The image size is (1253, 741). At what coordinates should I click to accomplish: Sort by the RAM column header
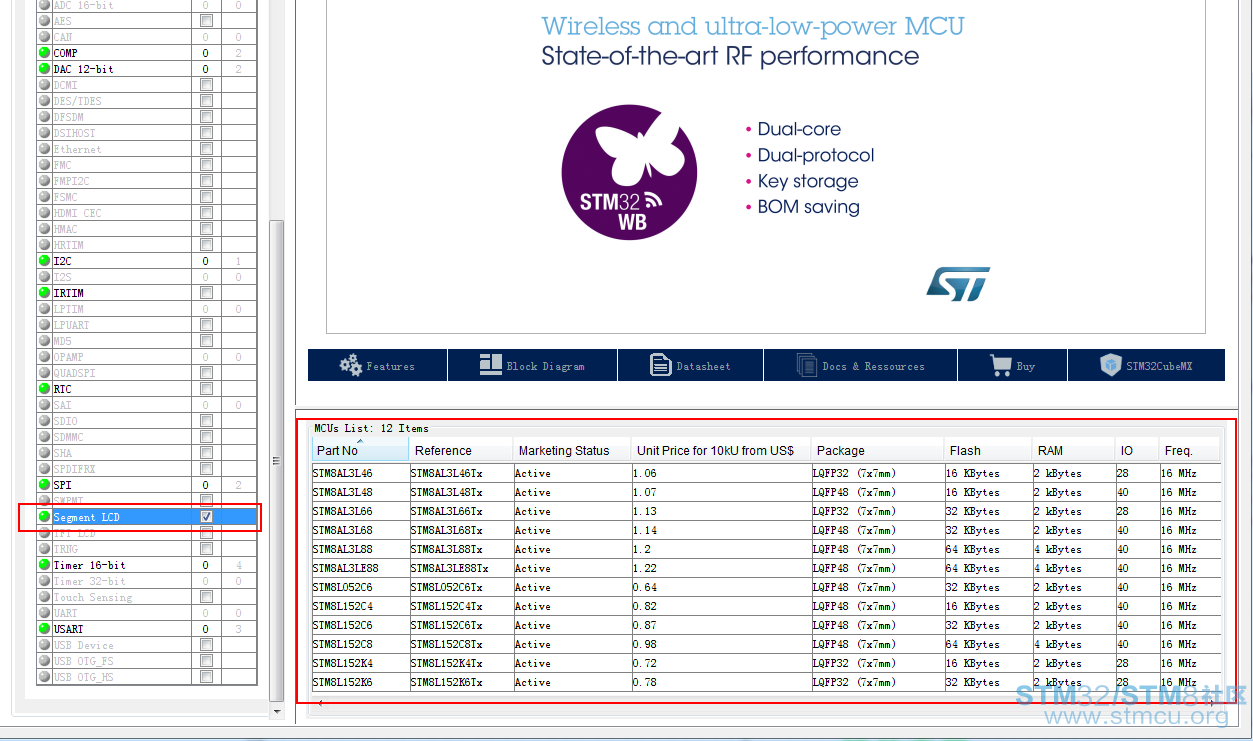tap(1074, 450)
